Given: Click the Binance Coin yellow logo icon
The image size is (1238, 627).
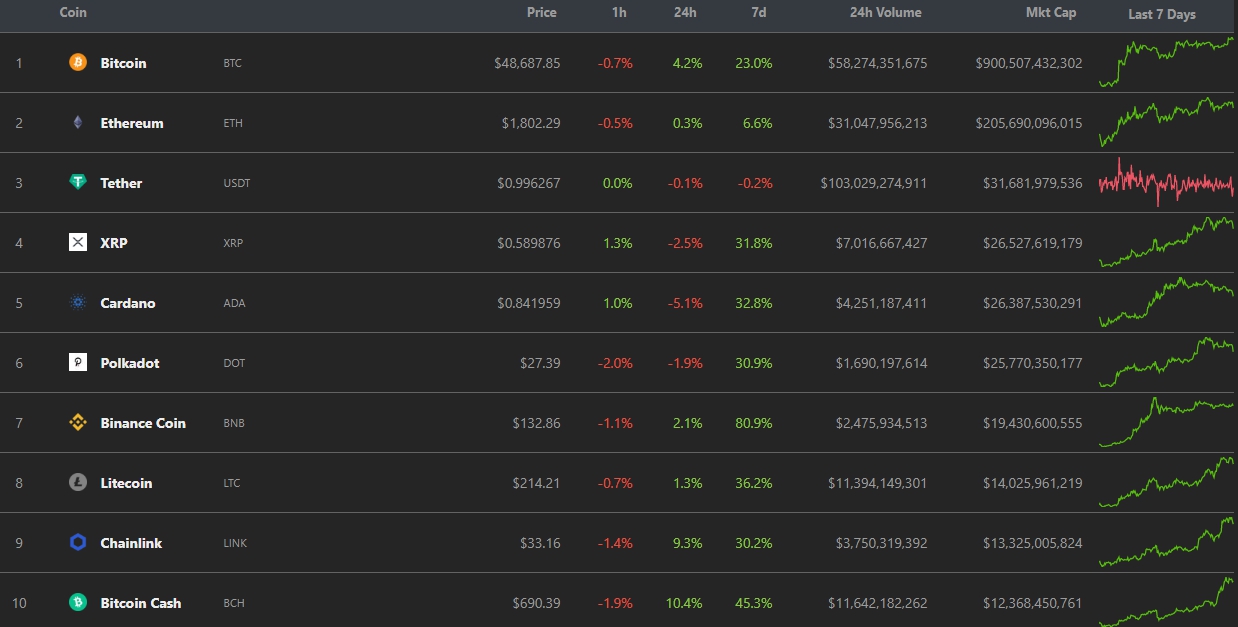Looking at the screenshot, I should (78, 423).
